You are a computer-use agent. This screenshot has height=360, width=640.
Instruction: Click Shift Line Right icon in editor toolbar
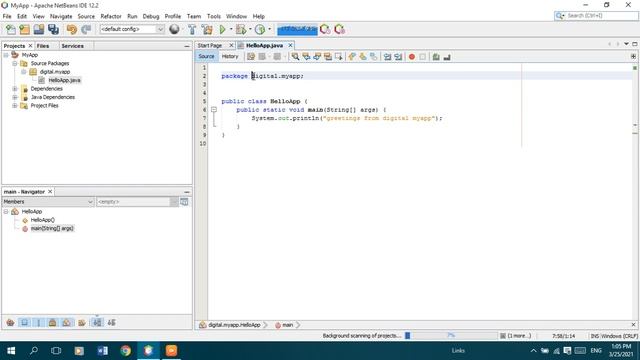point(398,57)
